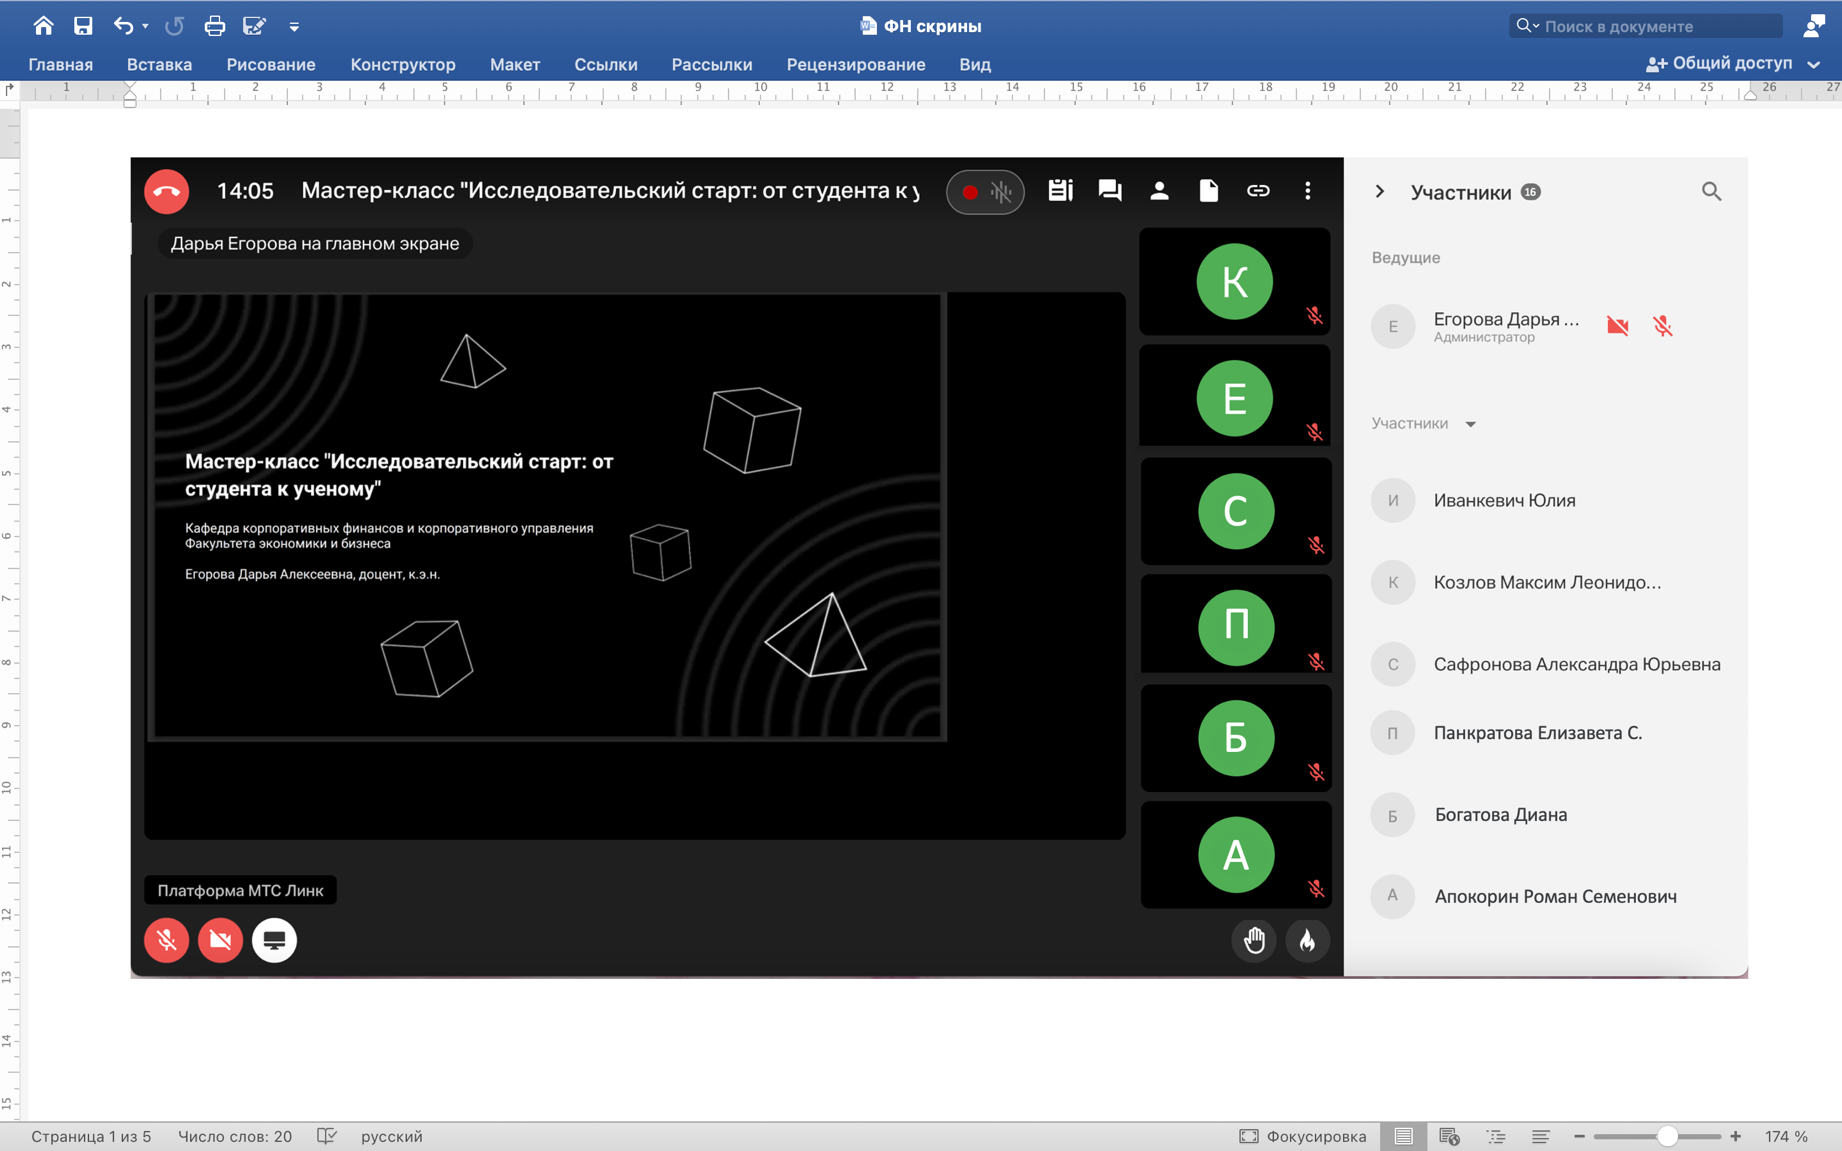
Task: Click the red hang-up call button
Action: (x=167, y=191)
